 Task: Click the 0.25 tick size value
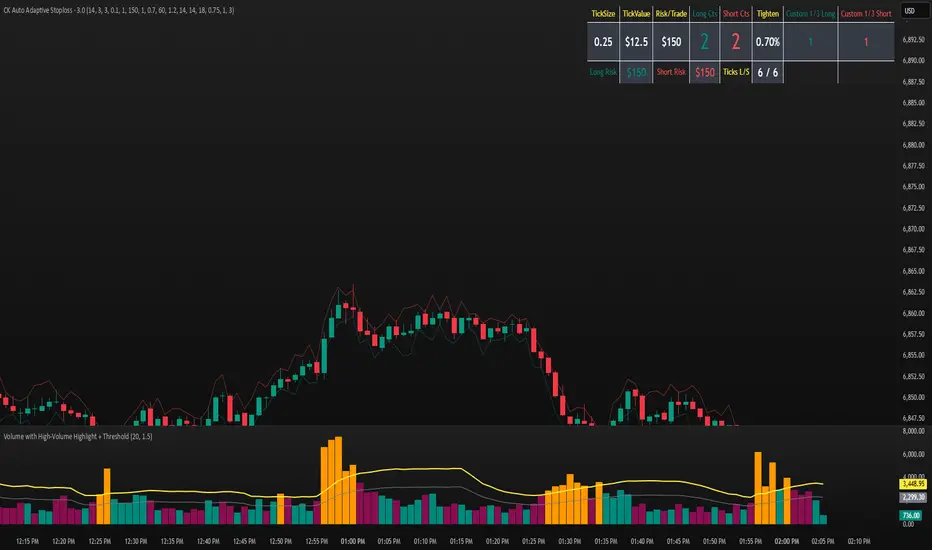[x=603, y=42]
